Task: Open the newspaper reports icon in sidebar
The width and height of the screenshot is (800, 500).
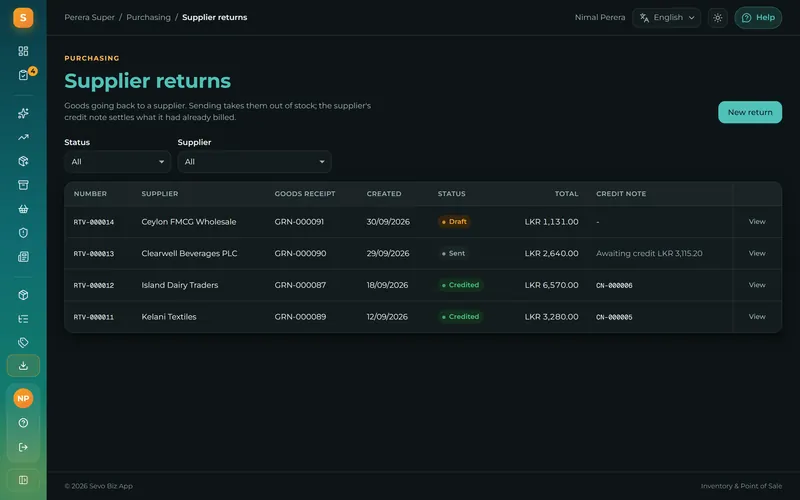Action: 23,257
